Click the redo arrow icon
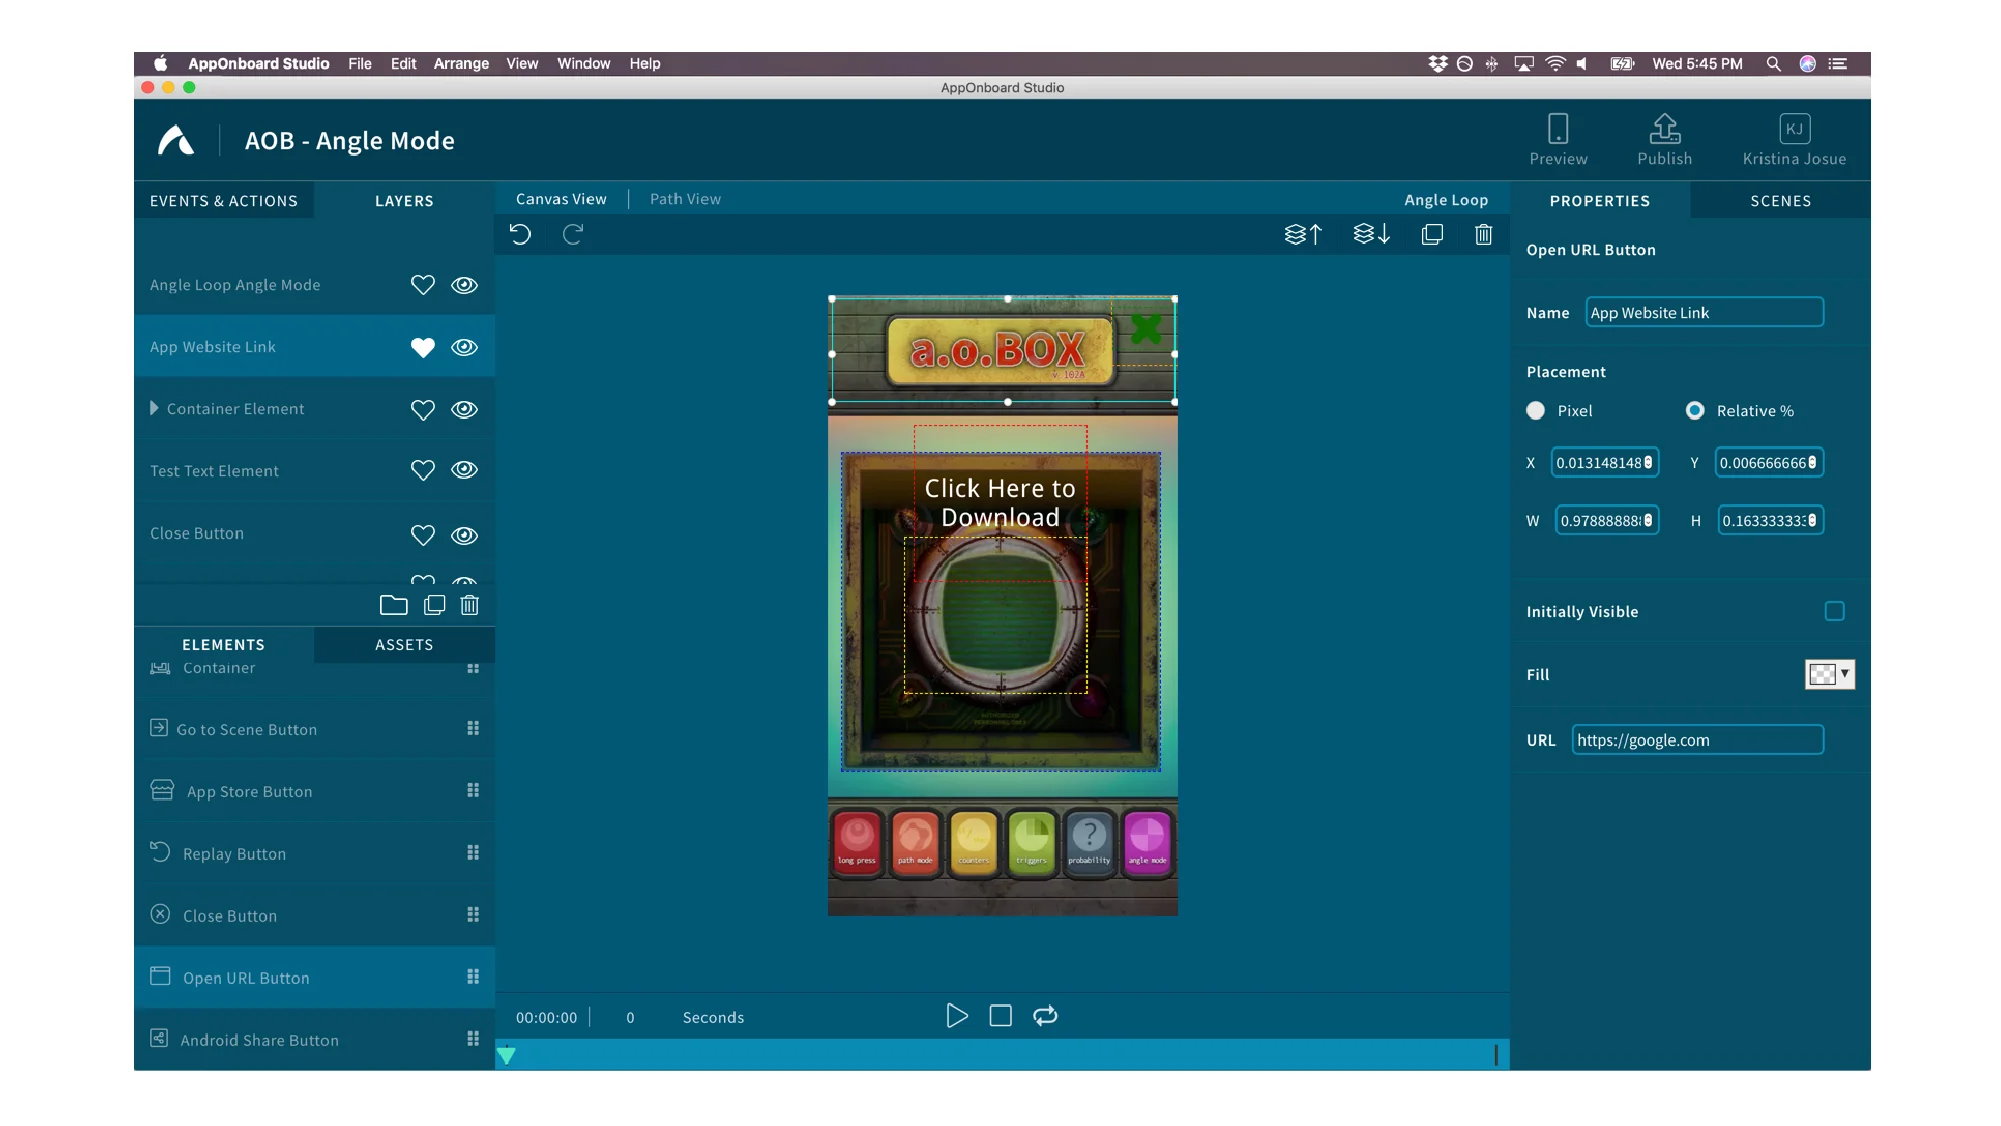 [x=573, y=234]
